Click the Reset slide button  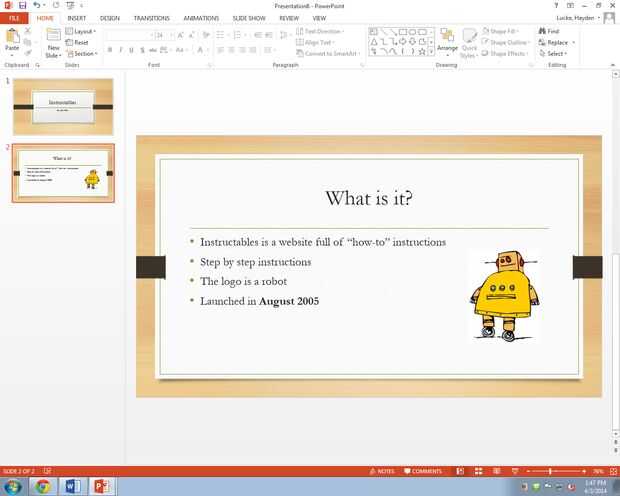click(77, 42)
